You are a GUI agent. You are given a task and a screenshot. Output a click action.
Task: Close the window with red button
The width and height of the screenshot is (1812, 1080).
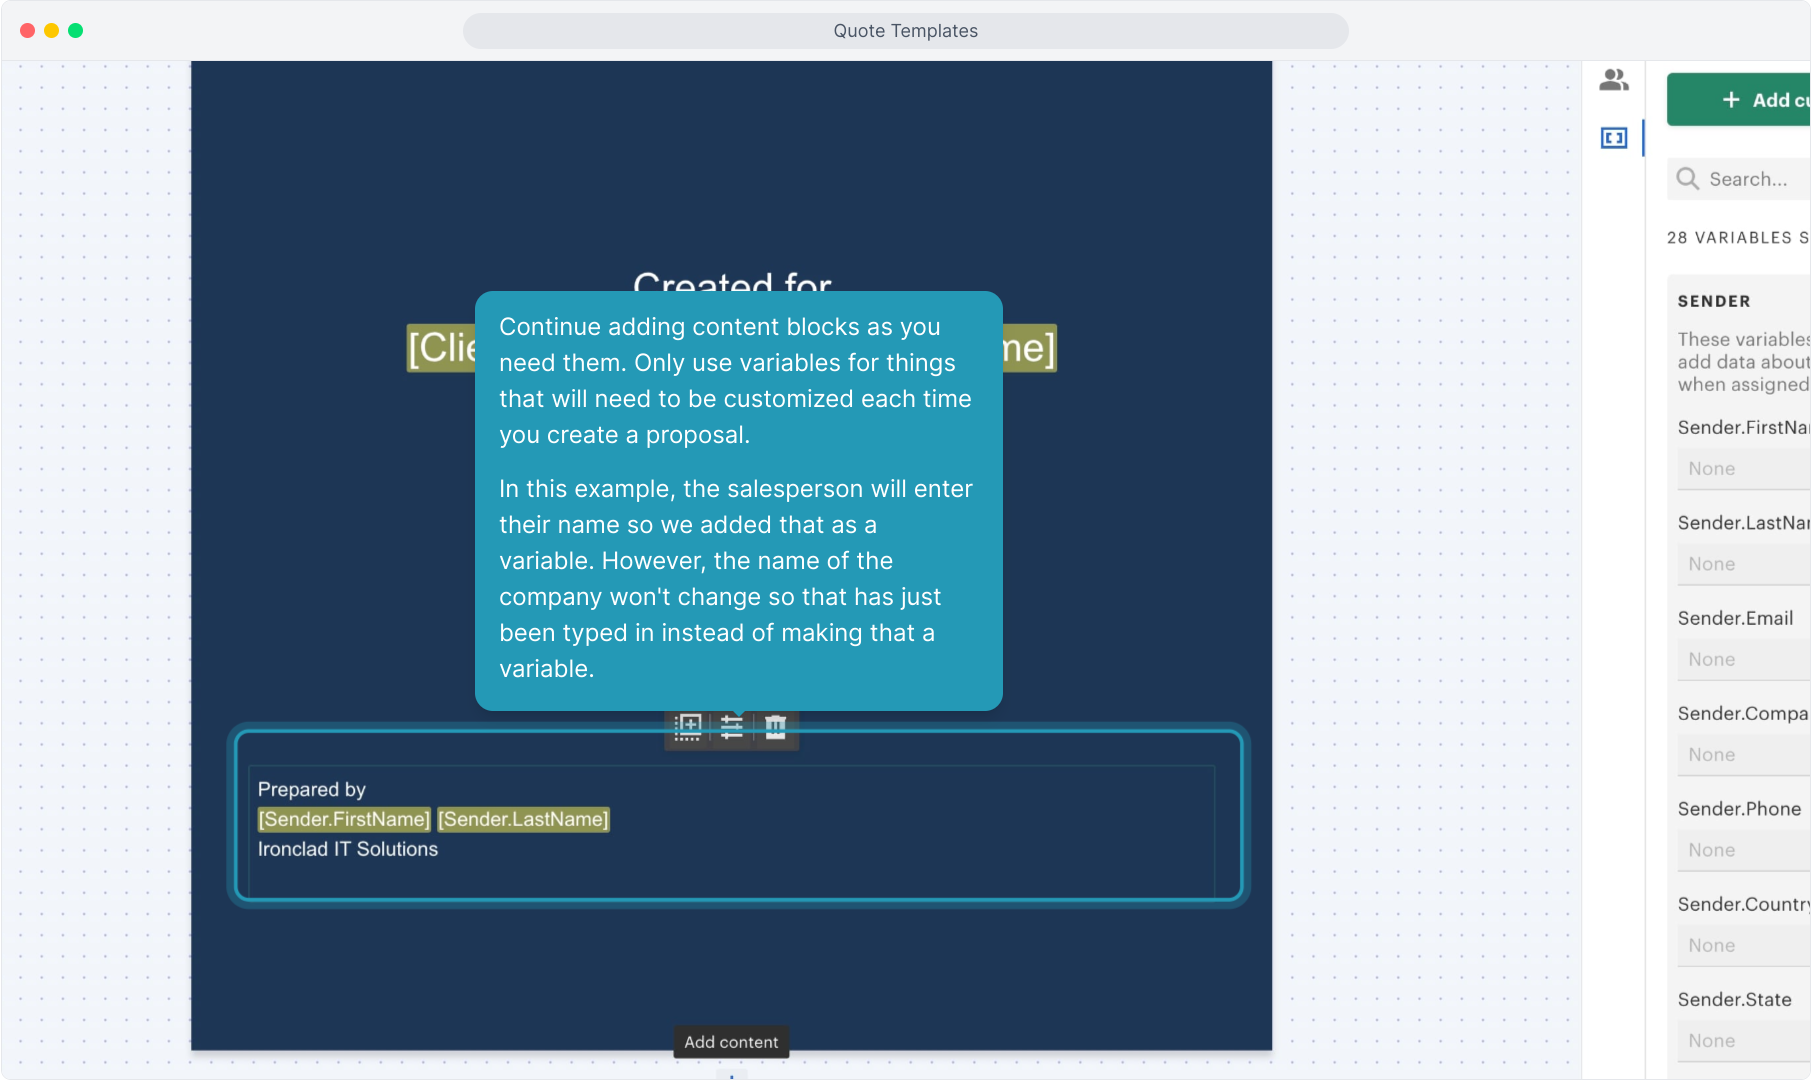point(28,31)
